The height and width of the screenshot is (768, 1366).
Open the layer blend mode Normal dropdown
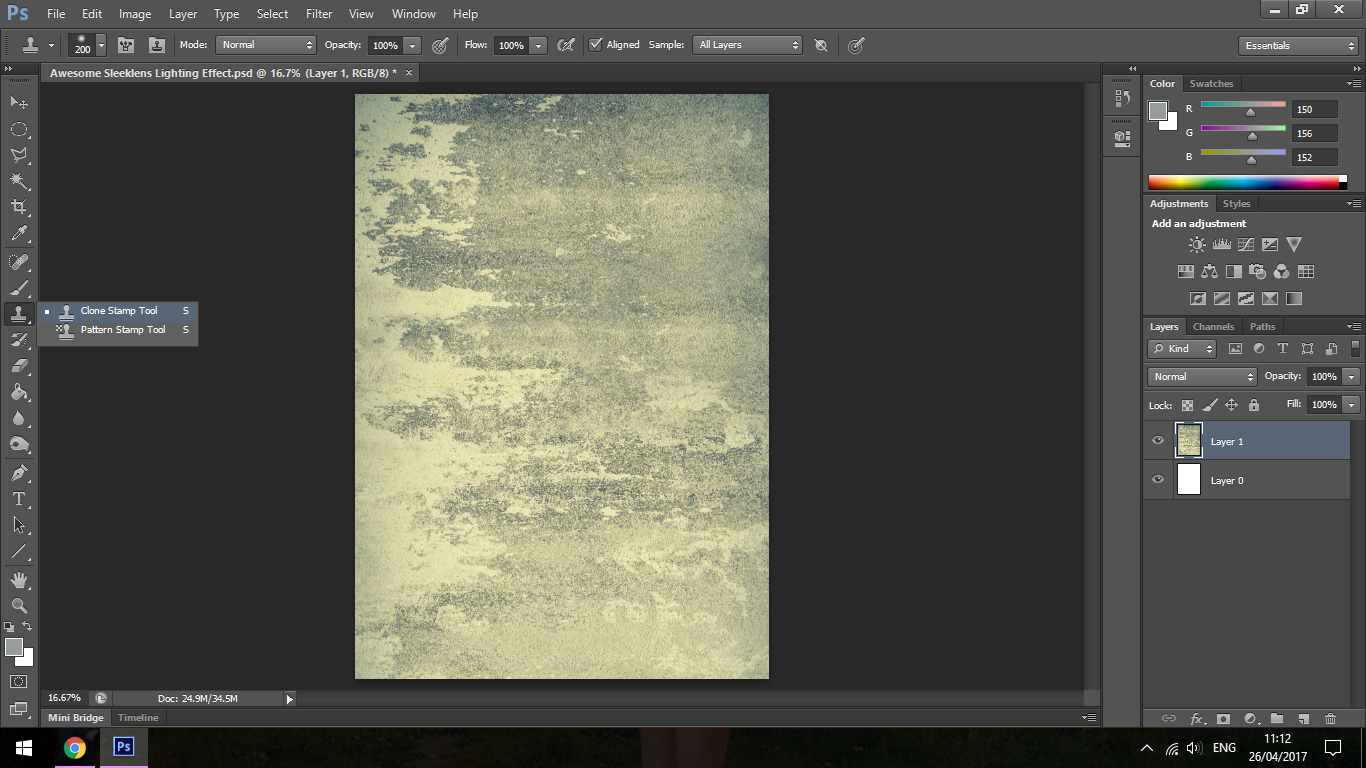[x=1202, y=376]
